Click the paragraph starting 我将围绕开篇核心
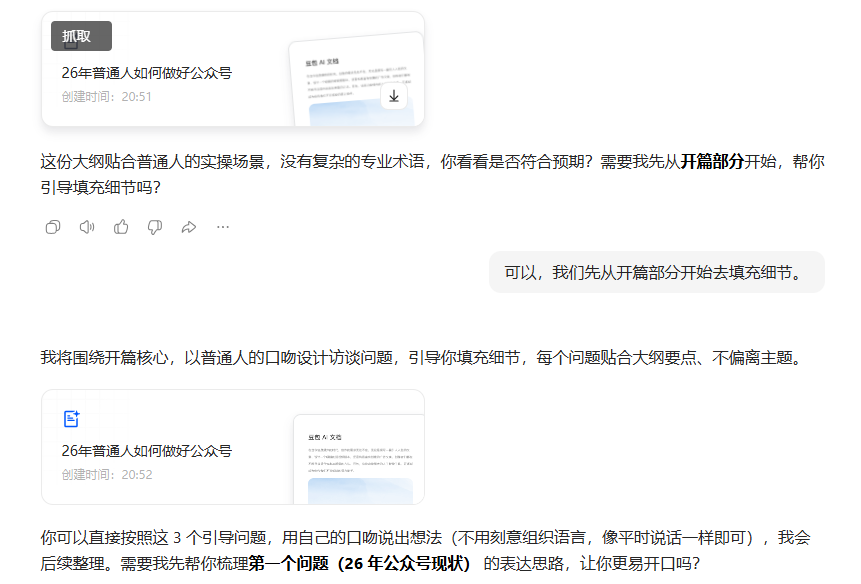The width and height of the screenshot is (861, 584). coord(420,358)
